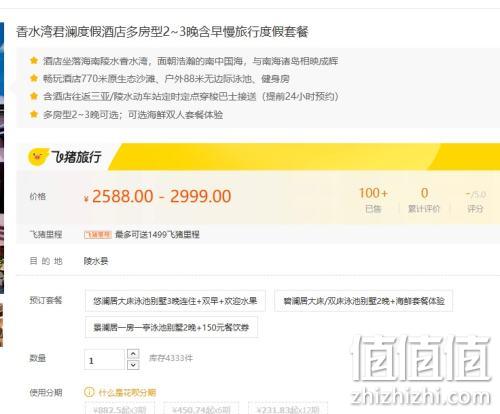Viewport: 500px width, 414px height.
Task: Decrease quantity with the down arrow
Action: pos(133,365)
